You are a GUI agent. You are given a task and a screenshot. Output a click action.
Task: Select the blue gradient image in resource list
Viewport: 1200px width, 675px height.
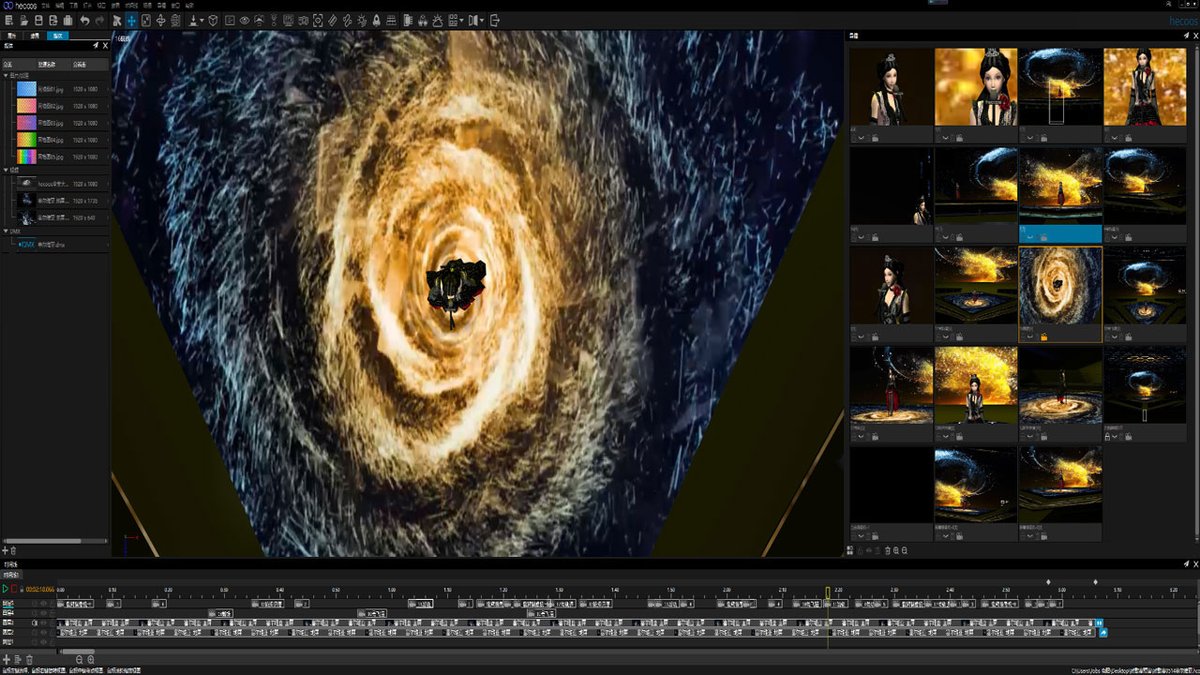click(x=27, y=89)
